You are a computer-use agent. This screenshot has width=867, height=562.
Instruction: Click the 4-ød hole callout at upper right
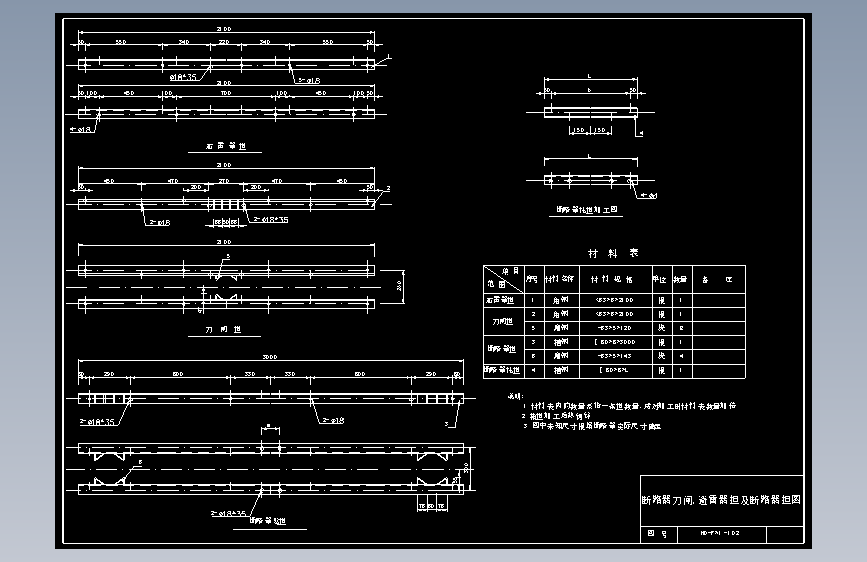pyautogui.click(x=649, y=195)
